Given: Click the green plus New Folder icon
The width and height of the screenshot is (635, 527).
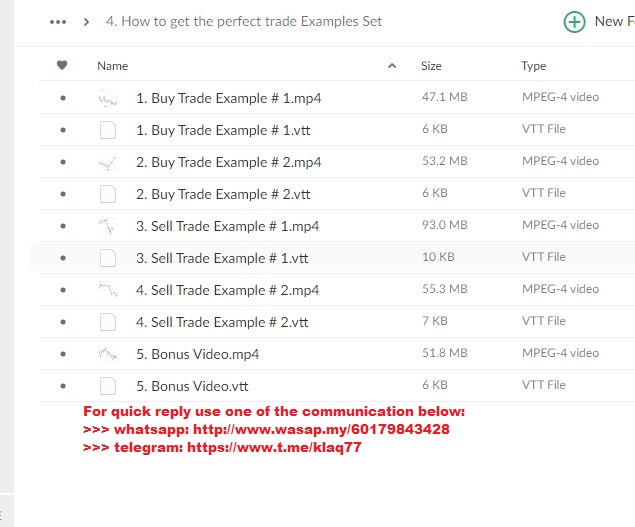Looking at the screenshot, I should [x=574, y=22].
